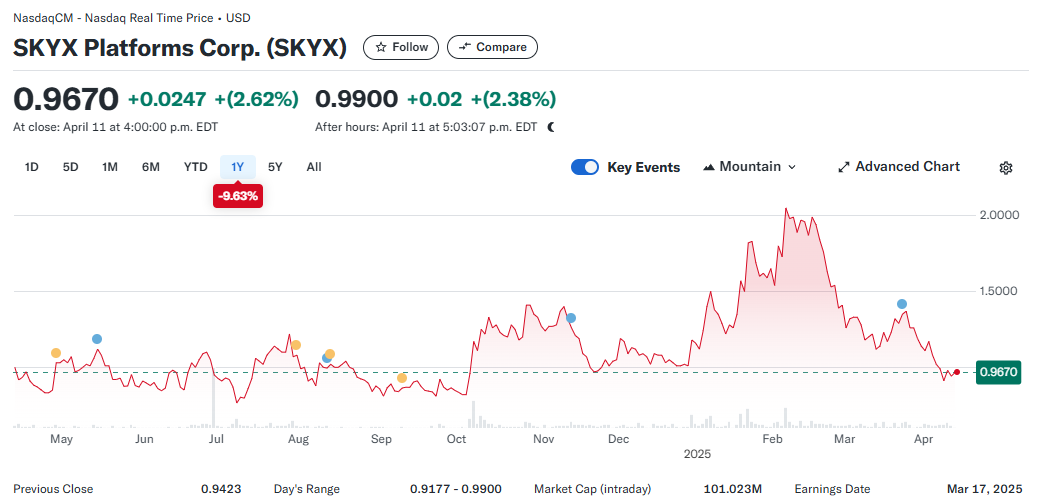1038x499 pixels.
Task: Open the Advanced Chart link
Action: [x=899, y=167]
